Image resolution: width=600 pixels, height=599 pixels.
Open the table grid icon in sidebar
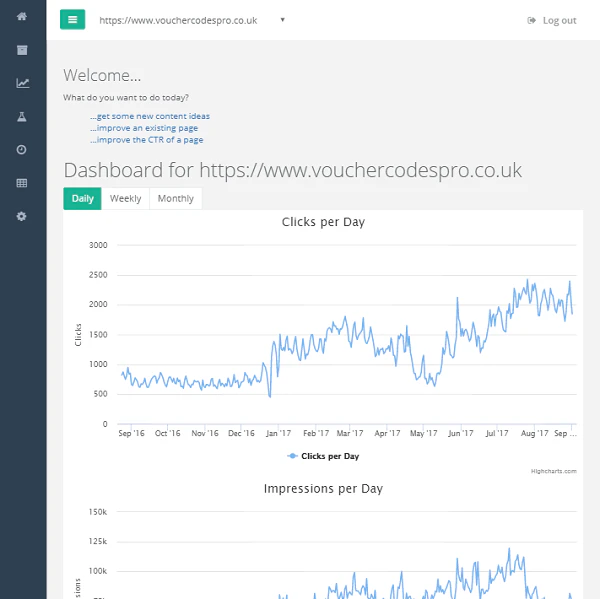coord(22,183)
